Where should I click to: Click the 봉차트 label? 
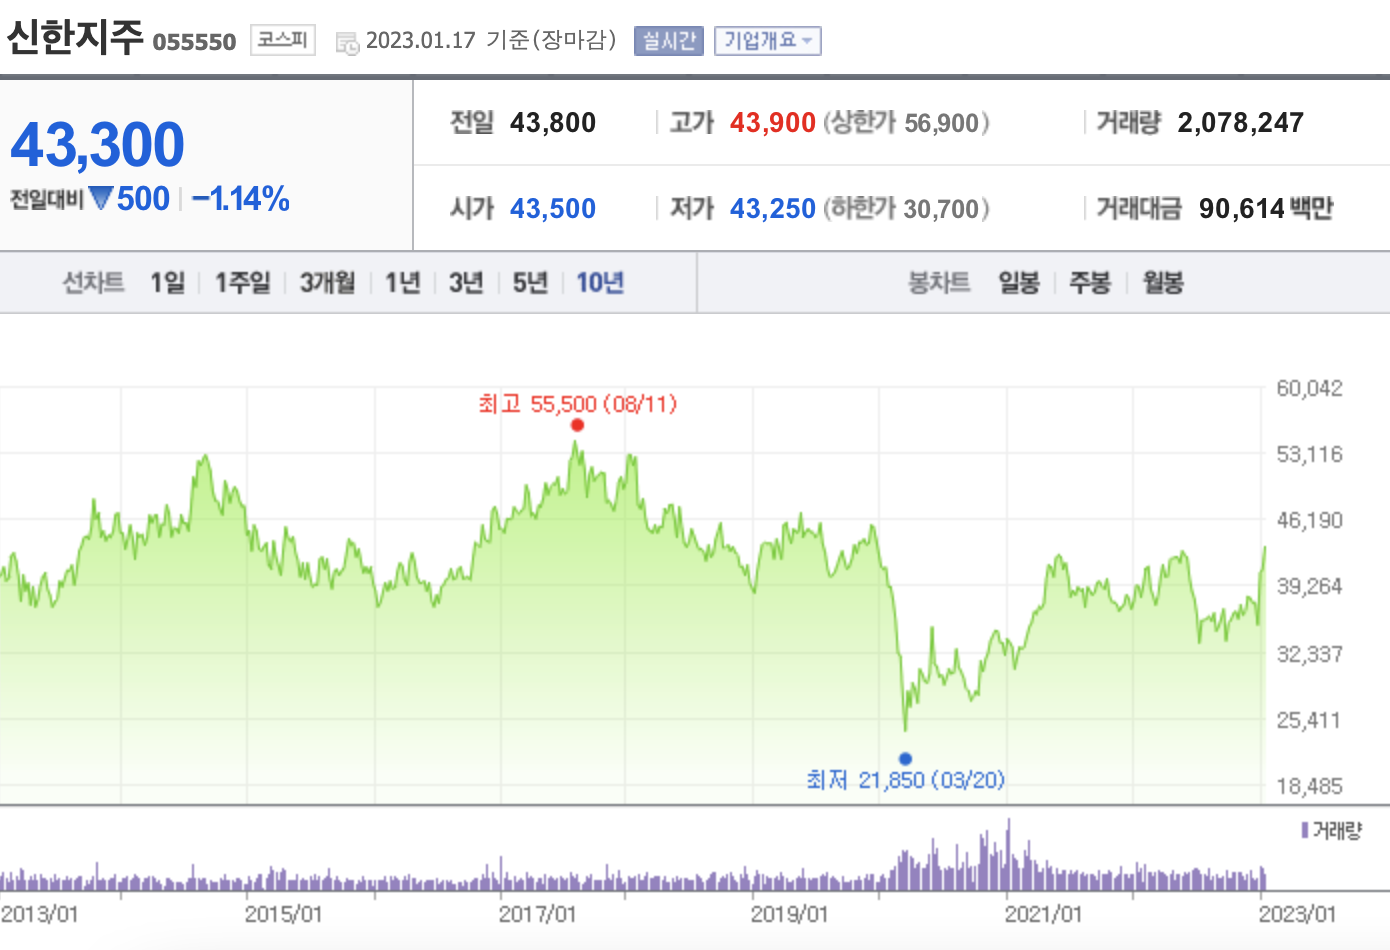(939, 283)
